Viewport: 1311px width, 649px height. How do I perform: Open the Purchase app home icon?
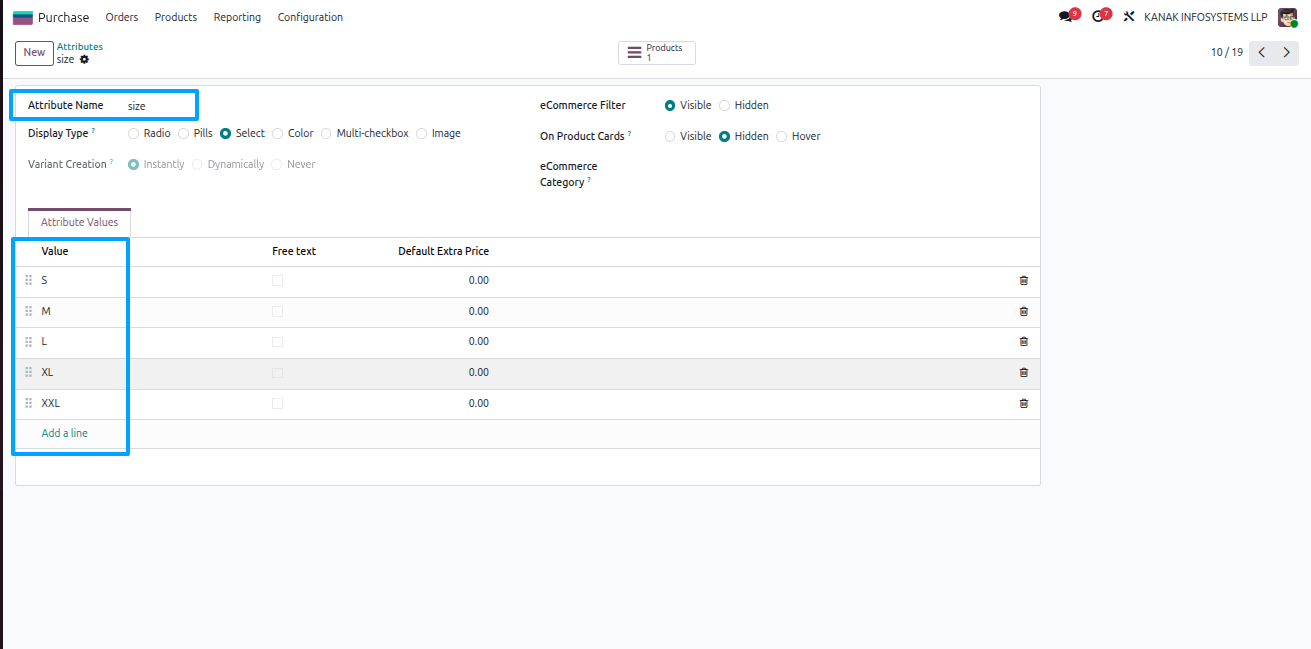(x=22, y=17)
